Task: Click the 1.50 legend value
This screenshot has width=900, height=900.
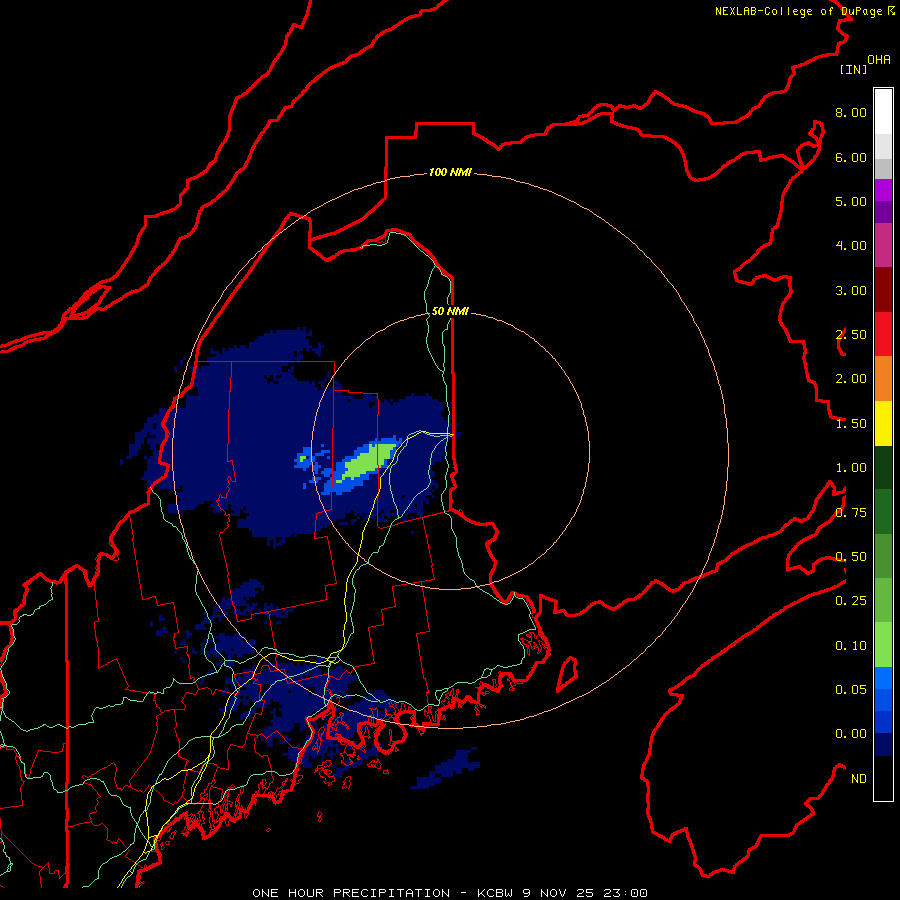Action: (851, 424)
